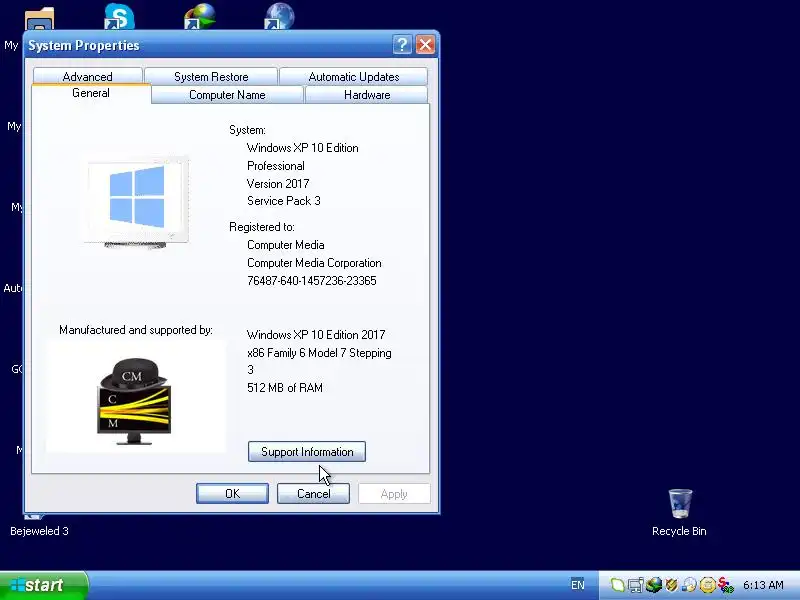Open the EN language indicator

pyautogui.click(x=578, y=585)
